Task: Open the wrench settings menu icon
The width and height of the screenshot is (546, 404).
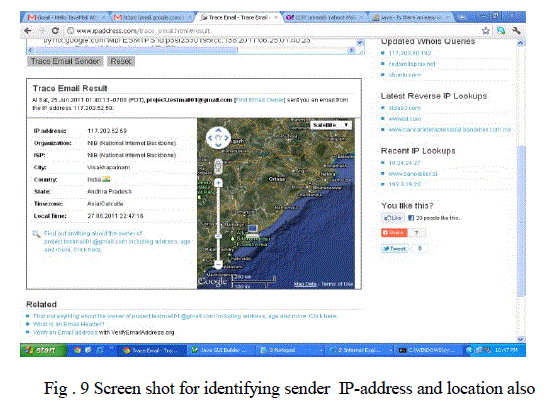Action: pyautogui.click(x=516, y=31)
